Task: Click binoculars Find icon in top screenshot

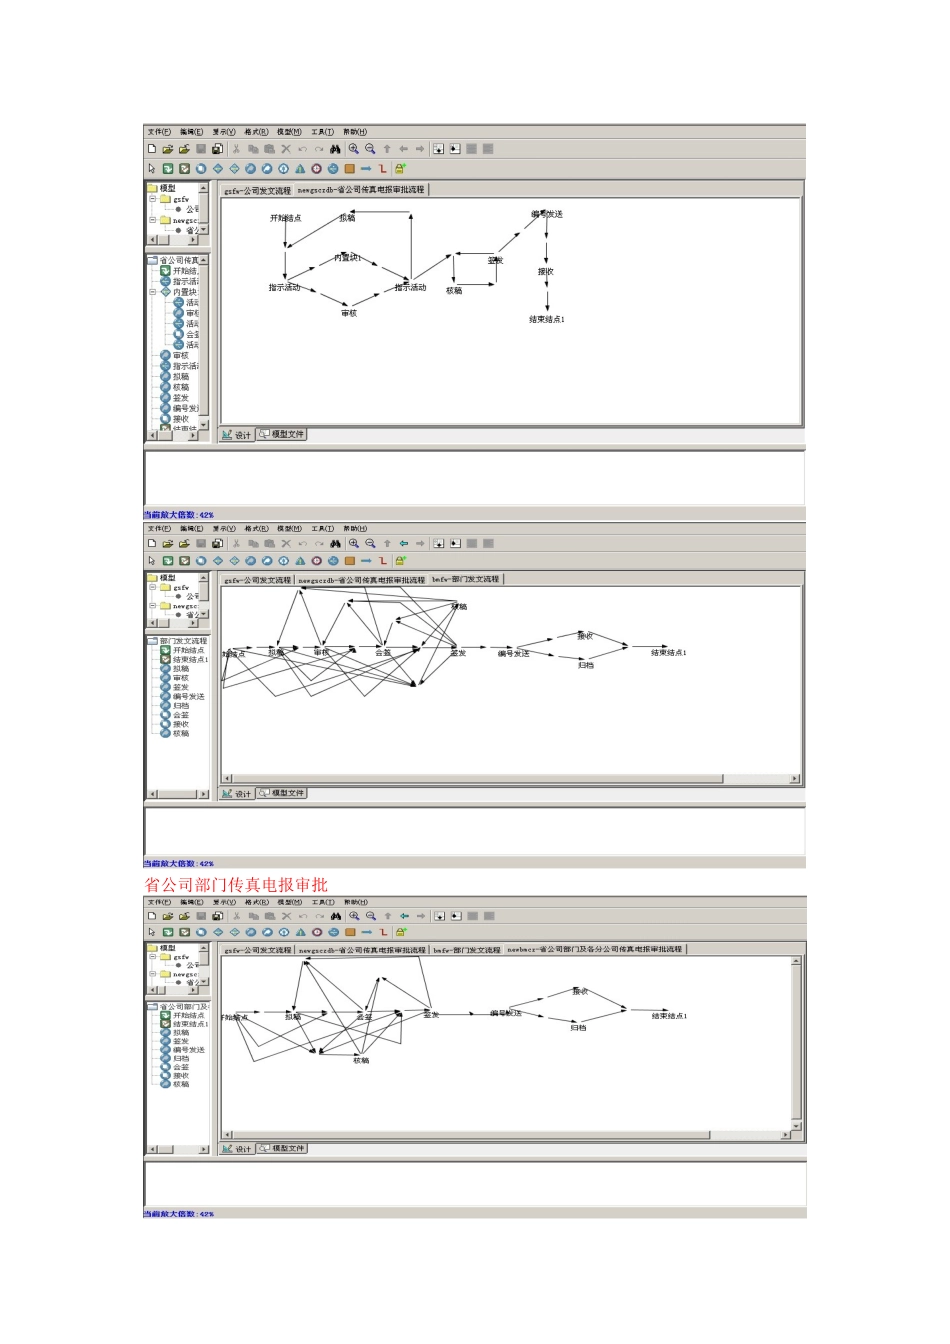Action: click(x=335, y=149)
